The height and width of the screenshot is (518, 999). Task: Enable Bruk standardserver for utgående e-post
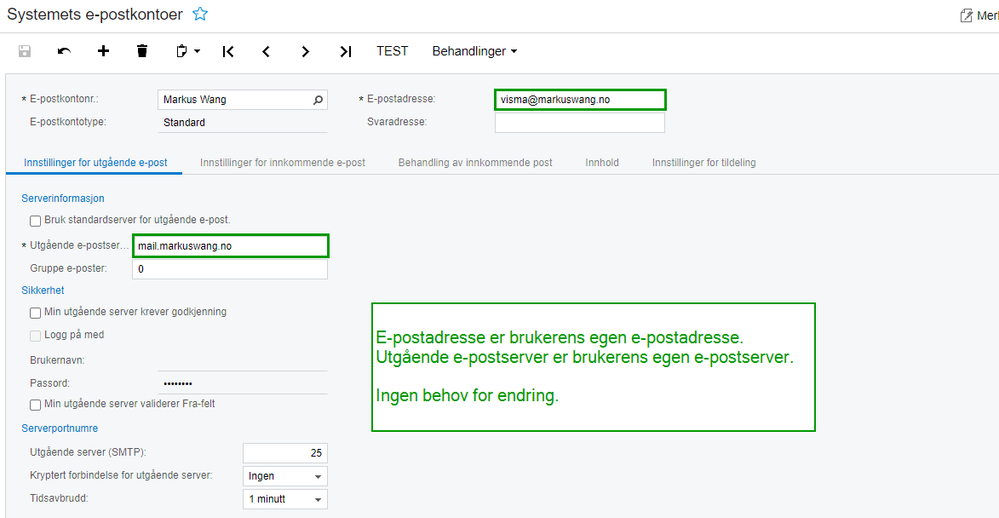pos(36,220)
